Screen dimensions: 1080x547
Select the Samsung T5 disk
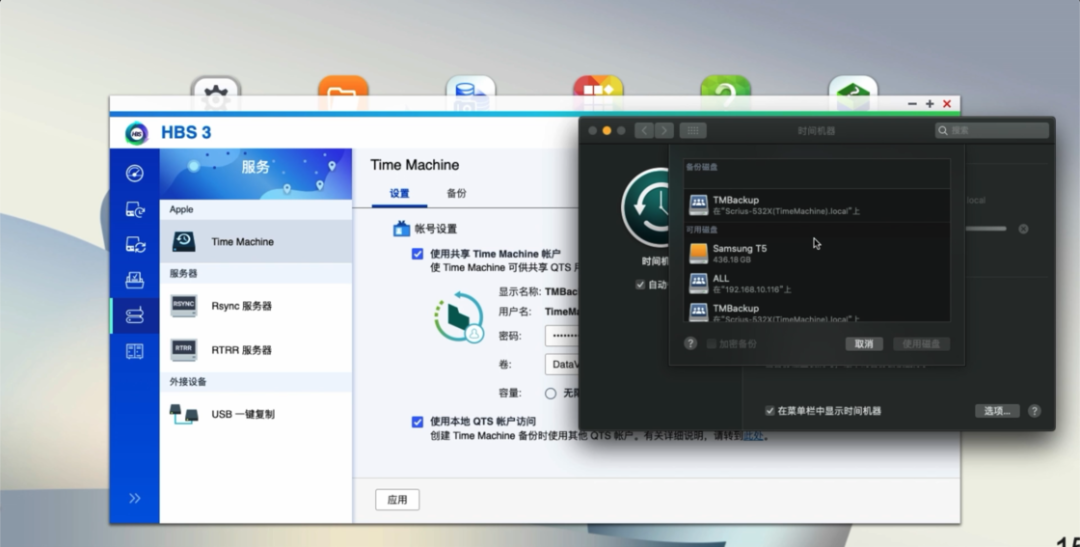[x=817, y=254]
